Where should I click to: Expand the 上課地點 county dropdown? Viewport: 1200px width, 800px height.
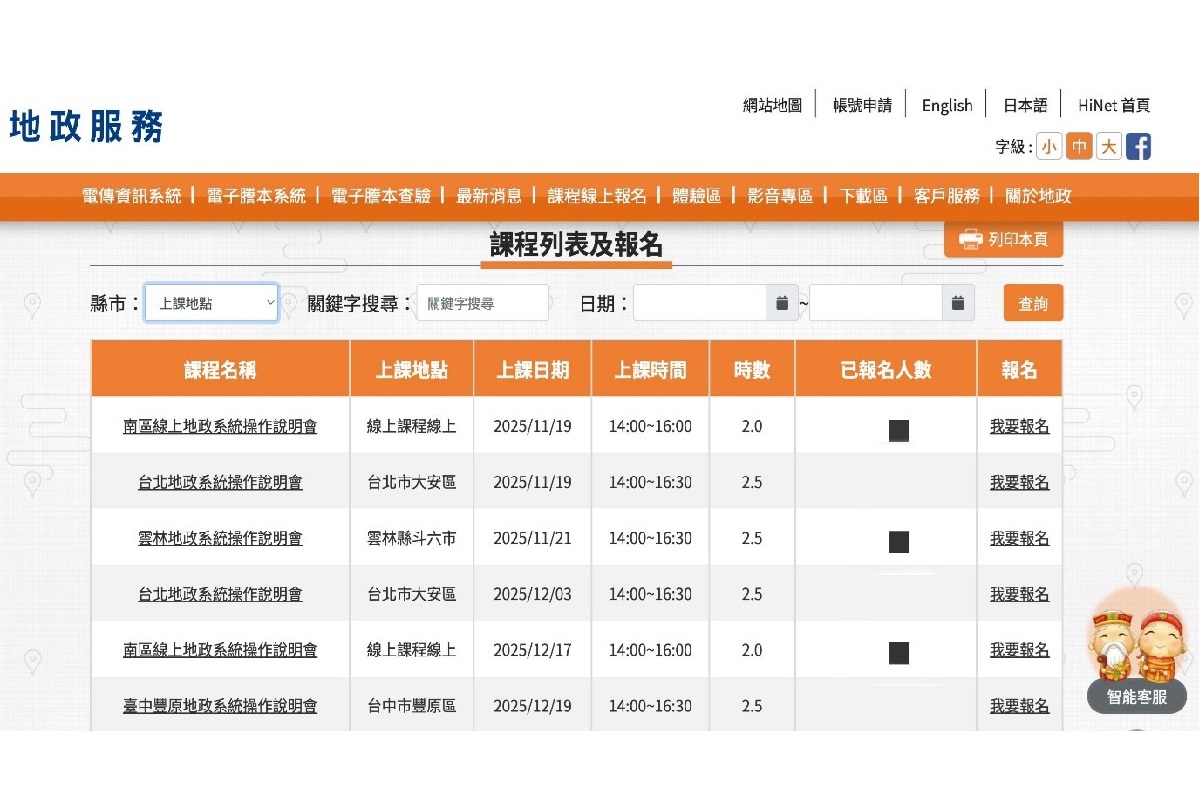coord(211,303)
